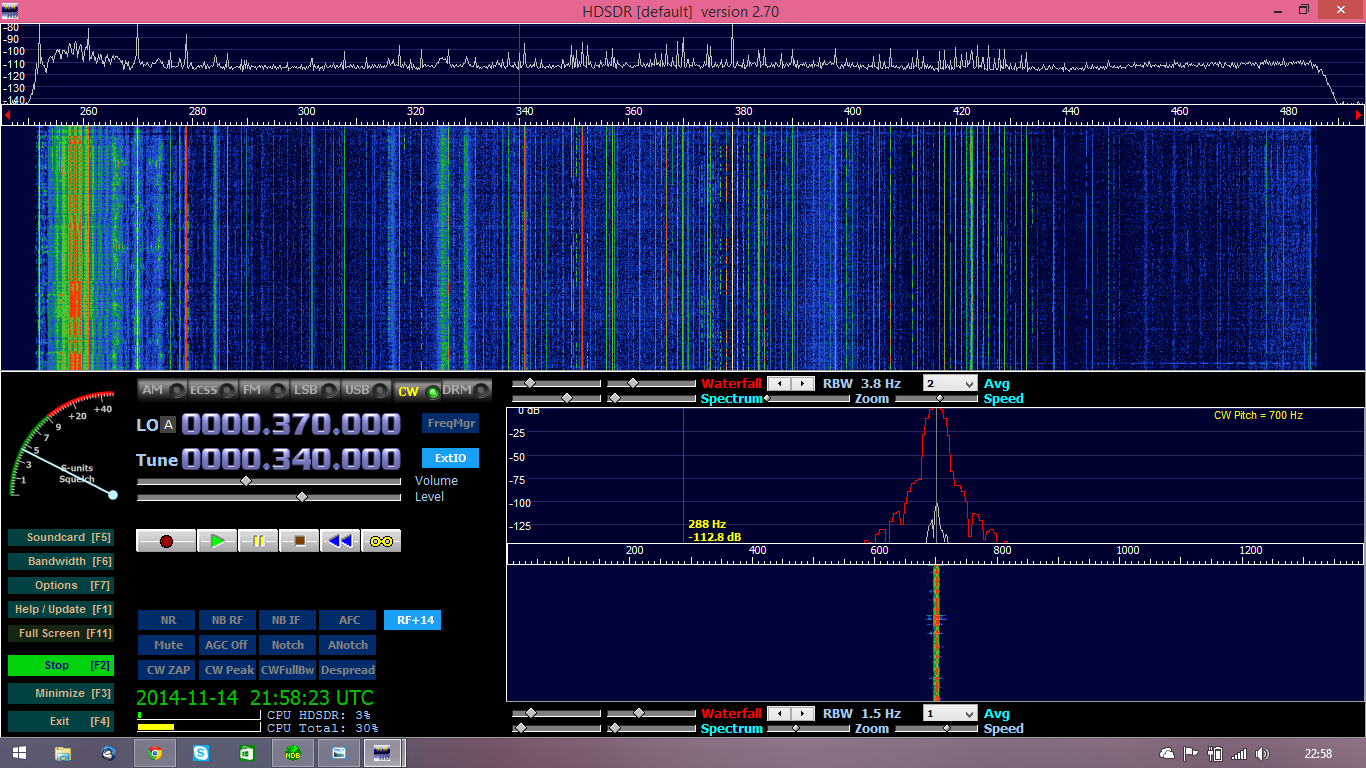Image resolution: width=1366 pixels, height=768 pixels.
Task: Select AM demodulation mode
Action: pos(162,390)
